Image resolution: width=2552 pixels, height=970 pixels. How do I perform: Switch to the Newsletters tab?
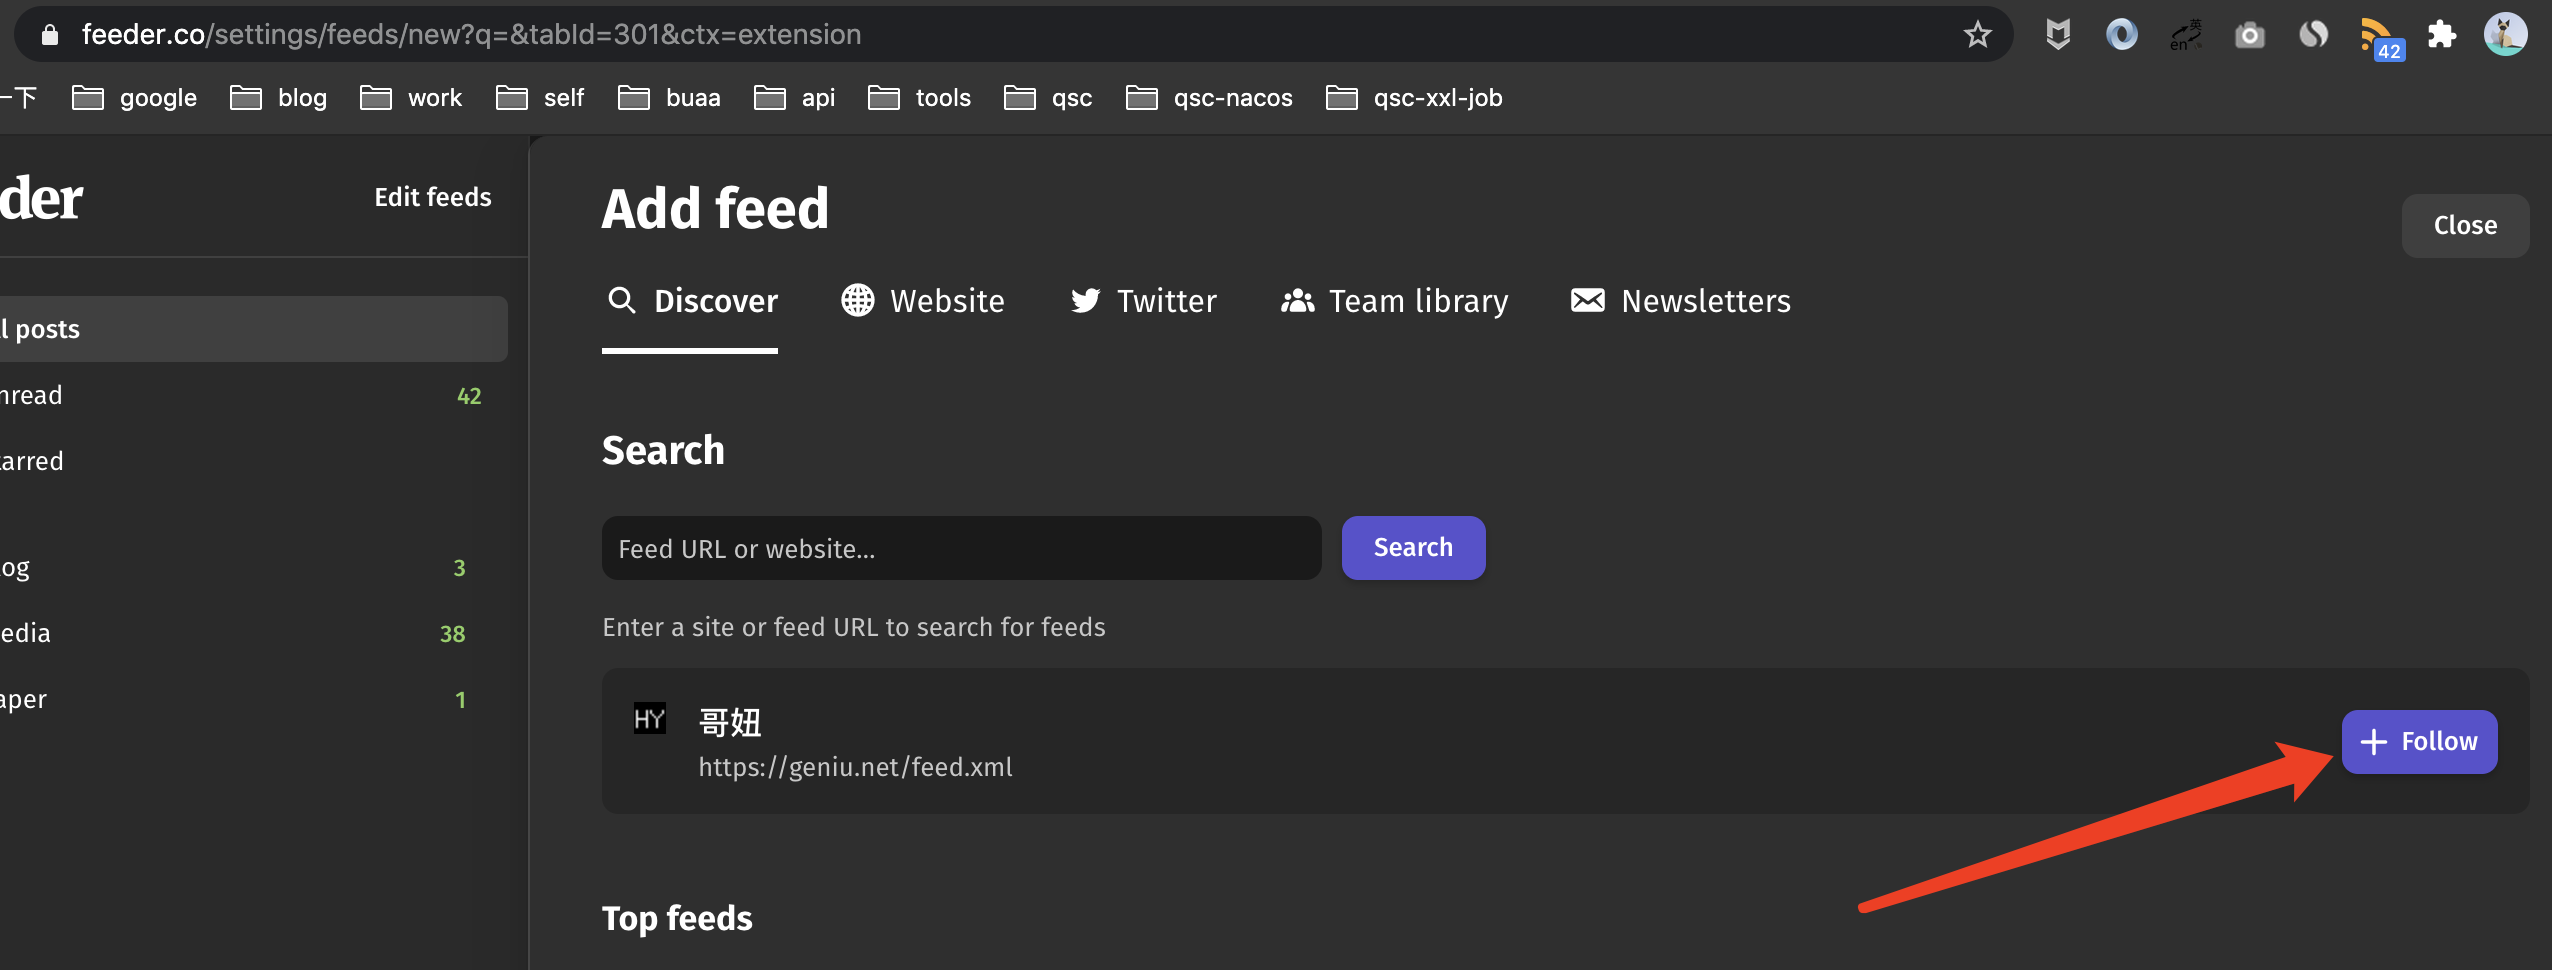point(1681,302)
